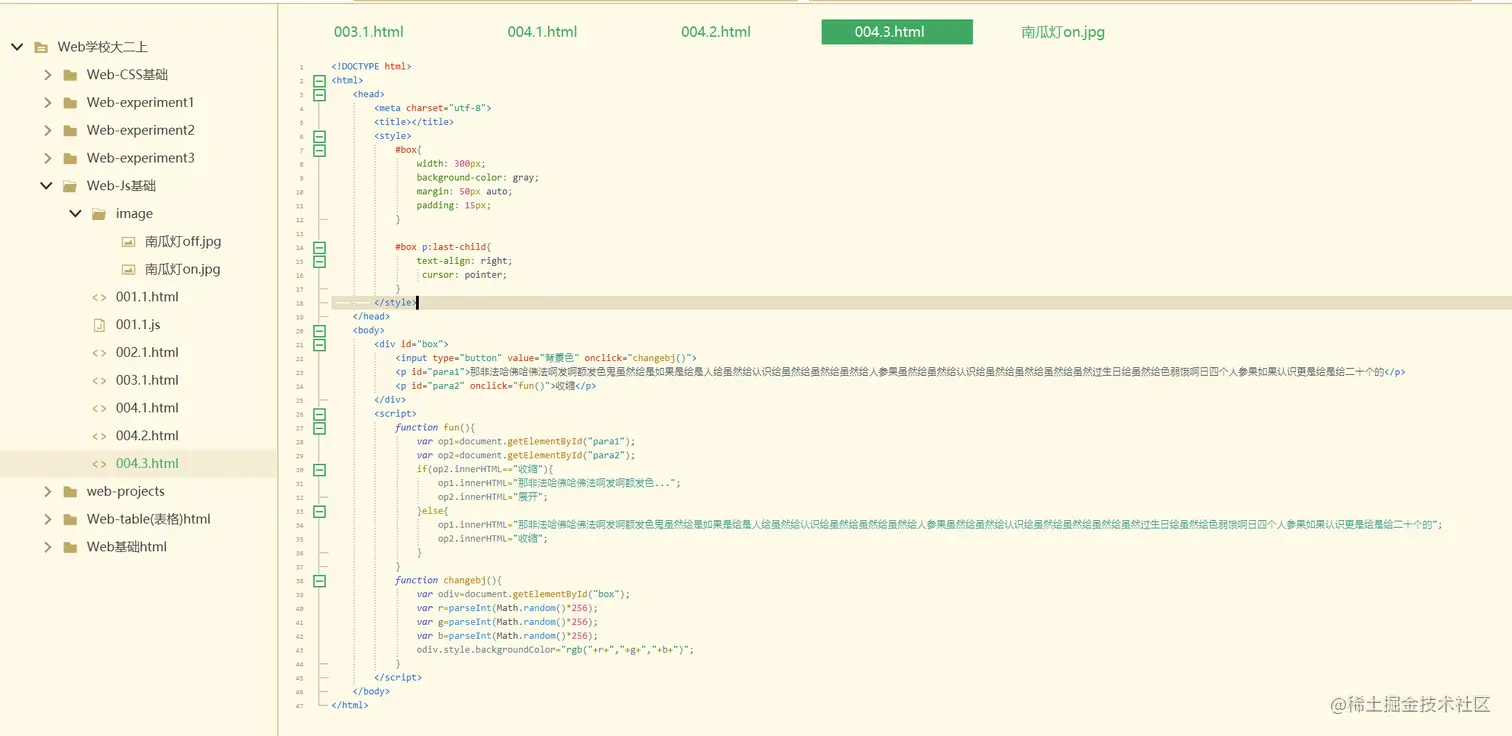Click the 004.2.html code file icon in tree
Screen dimensions: 1512x736
click(x=99, y=436)
